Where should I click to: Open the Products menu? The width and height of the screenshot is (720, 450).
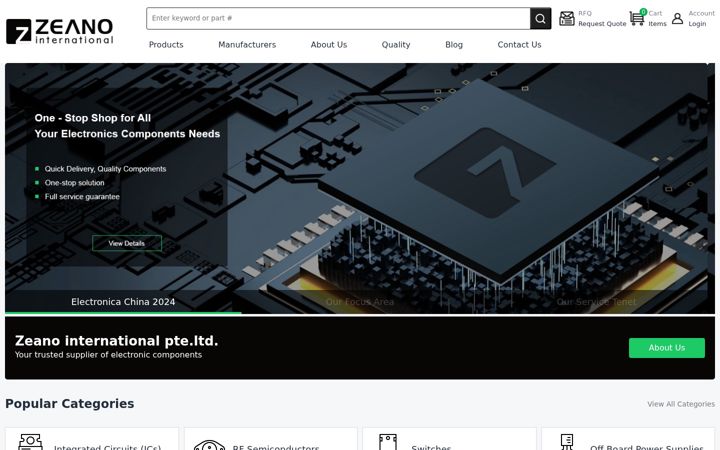[x=166, y=45]
